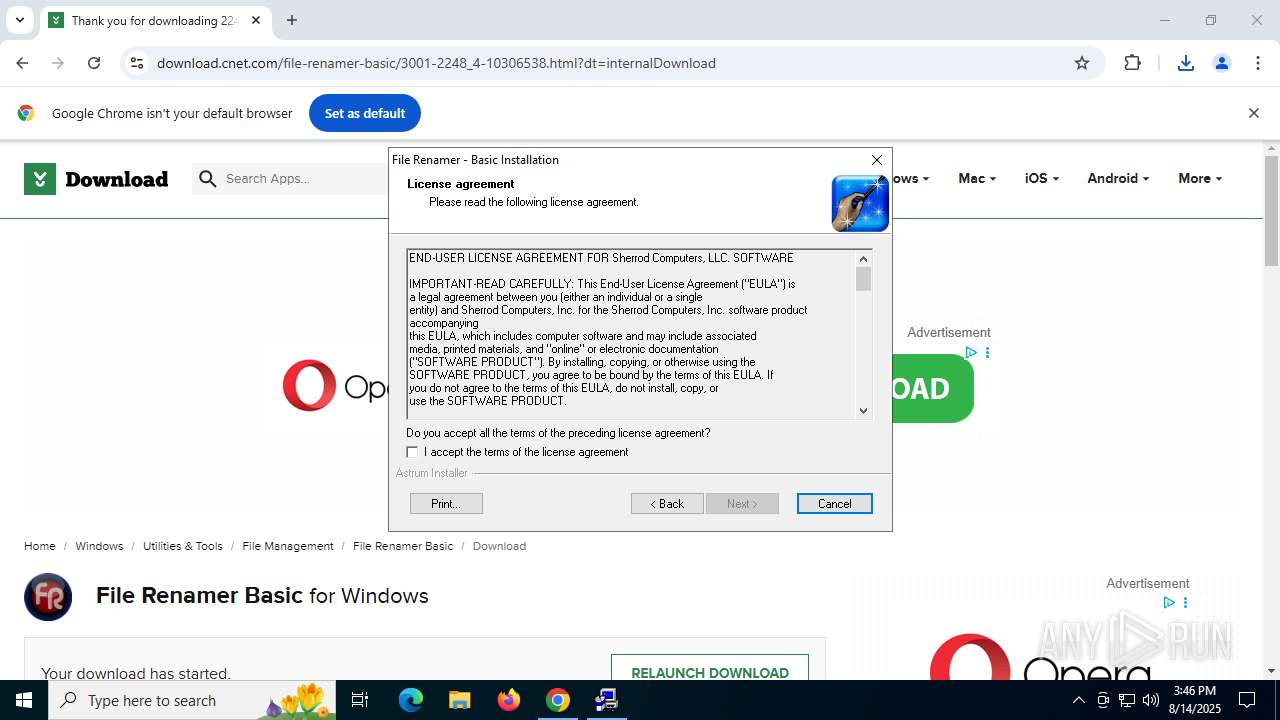Screen dimensions: 1280x720
Task: Open network icon in system tray
Action: click(x=1126, y=700)
